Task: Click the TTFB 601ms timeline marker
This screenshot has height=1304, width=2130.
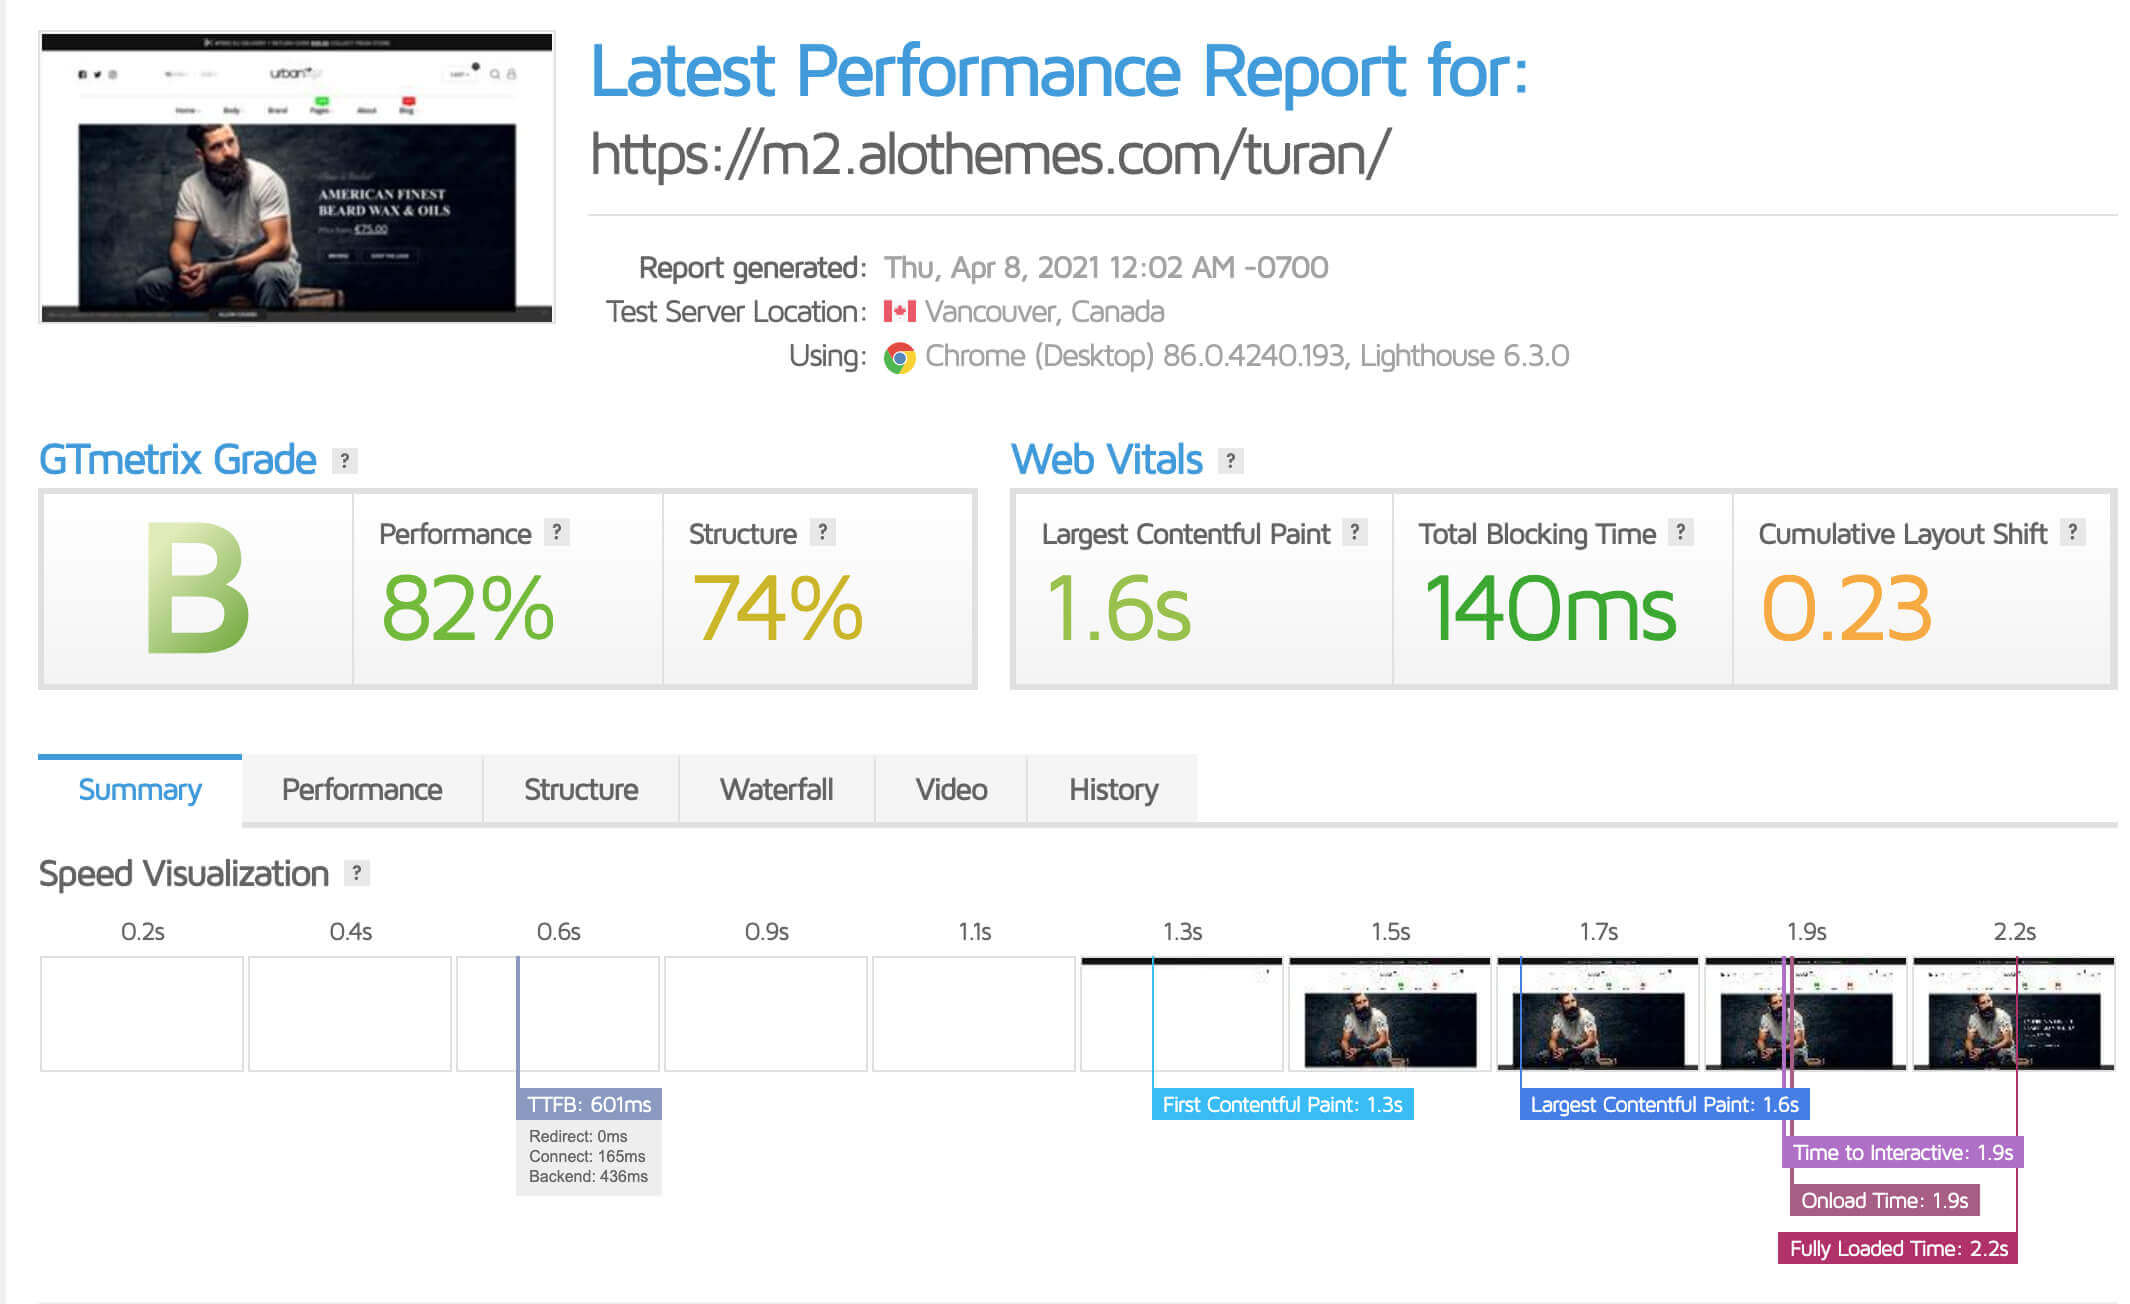Action: click(589, 1104)
